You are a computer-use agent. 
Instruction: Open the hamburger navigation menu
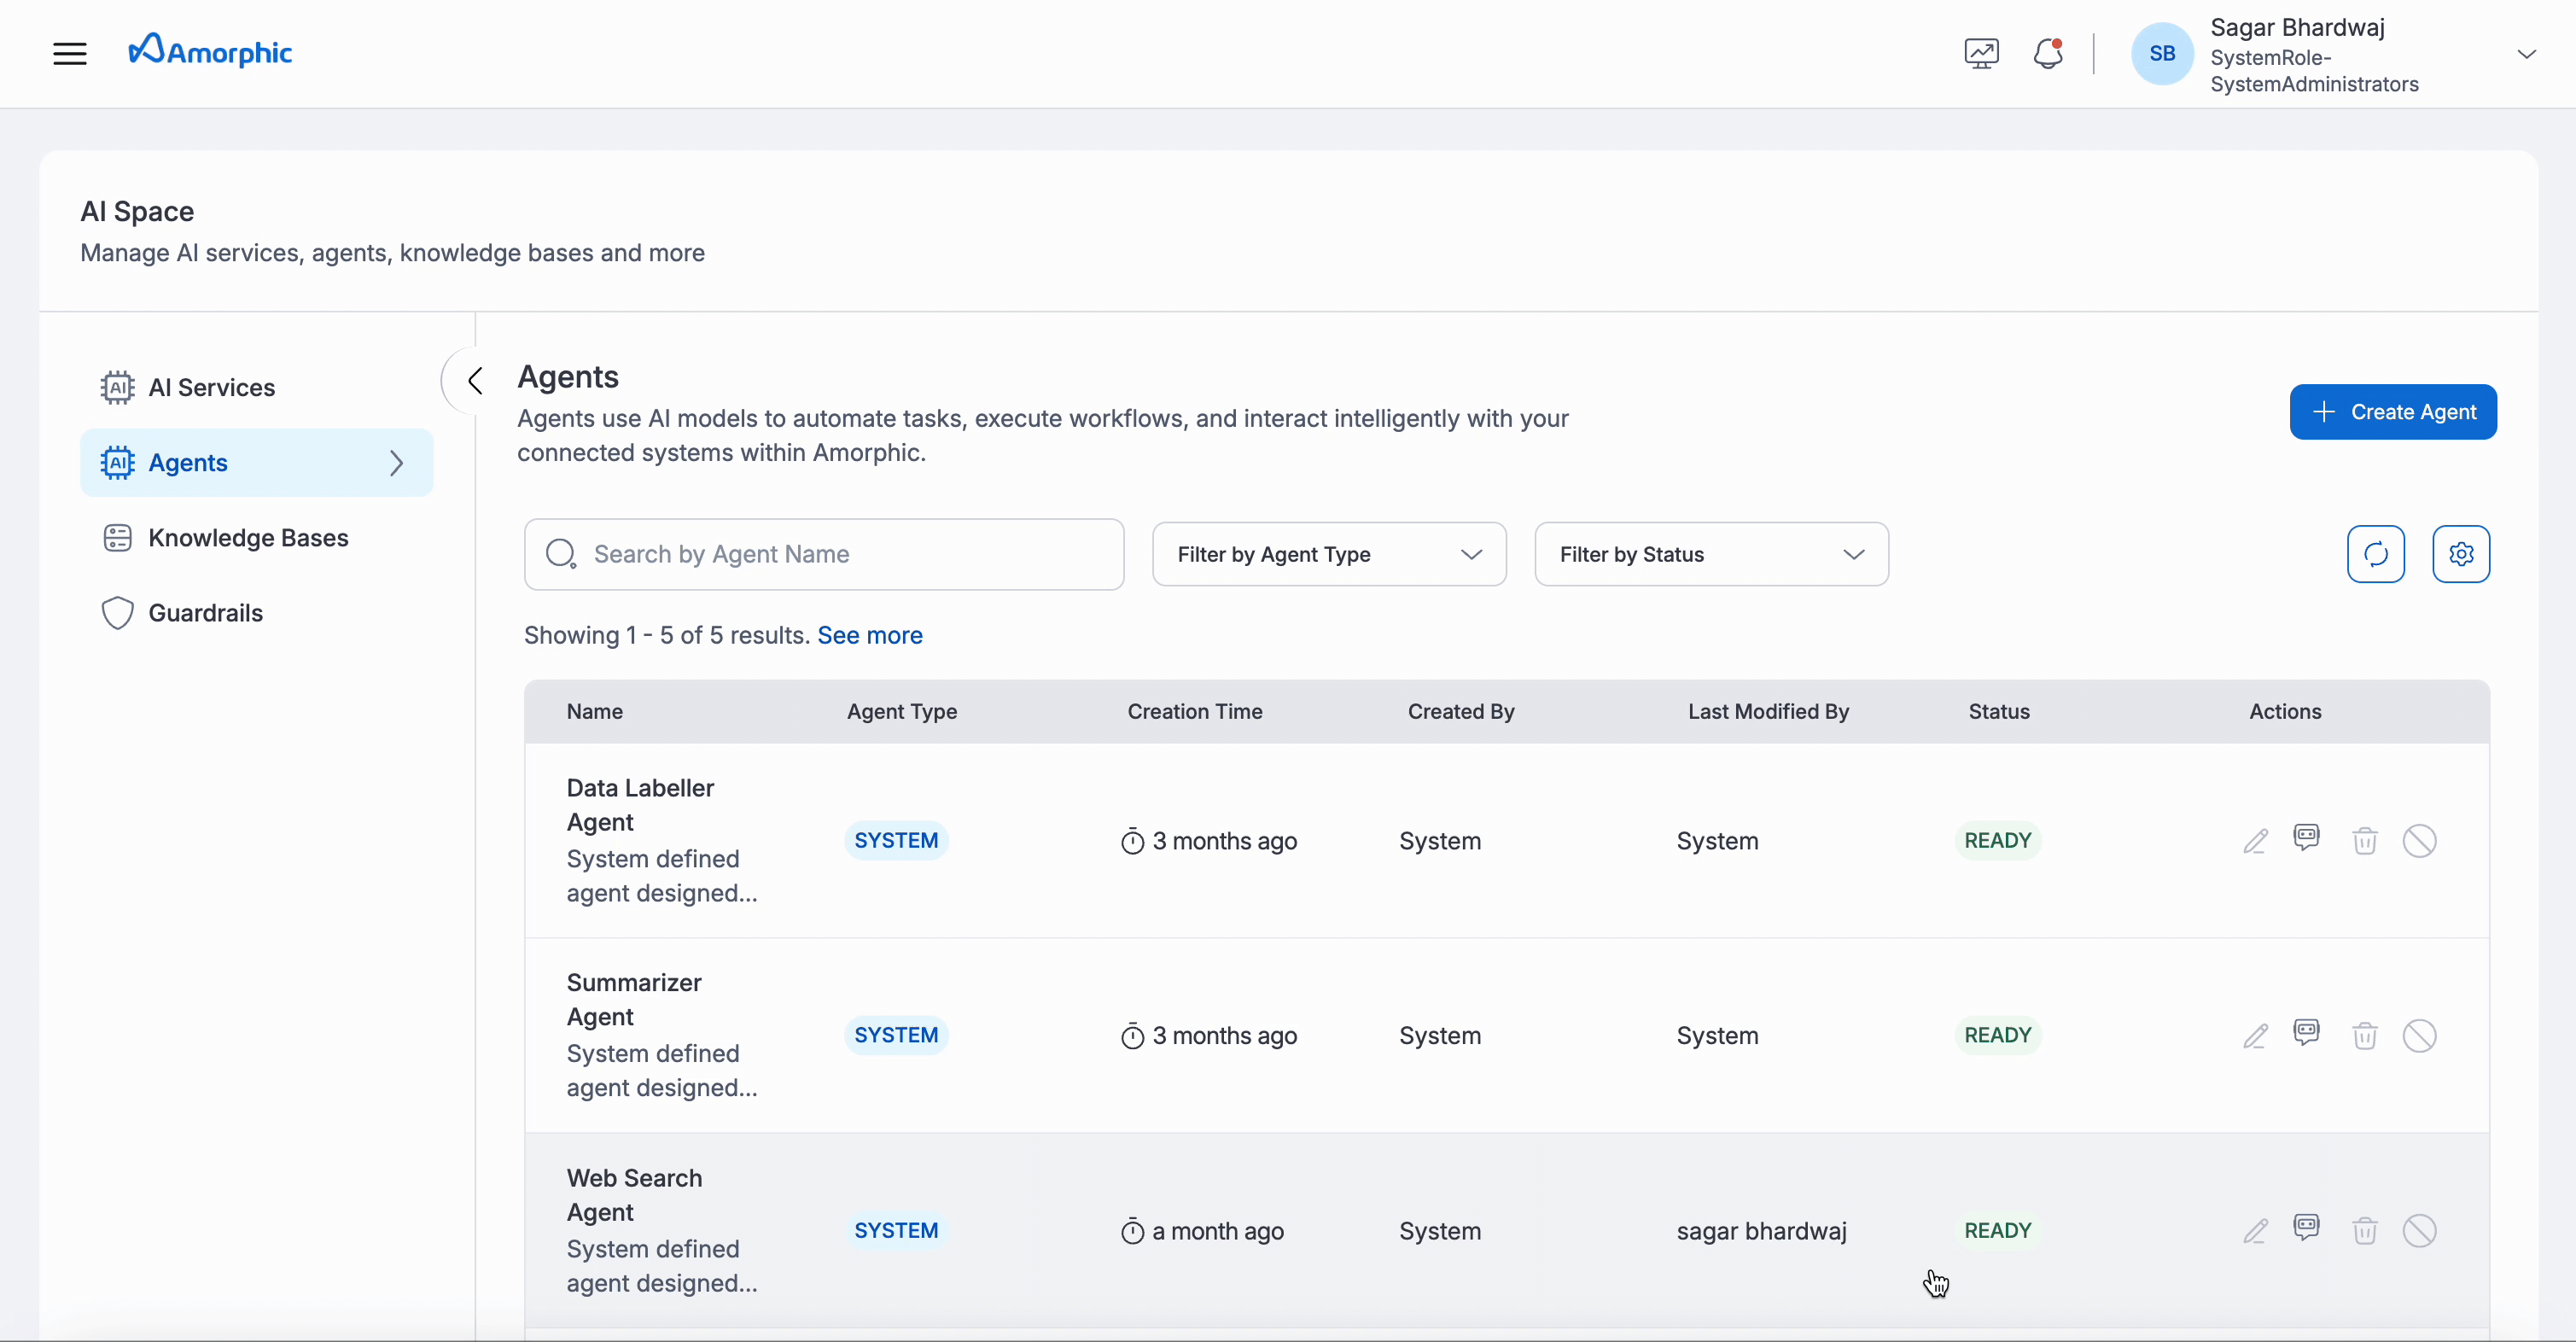click(68, 53)
